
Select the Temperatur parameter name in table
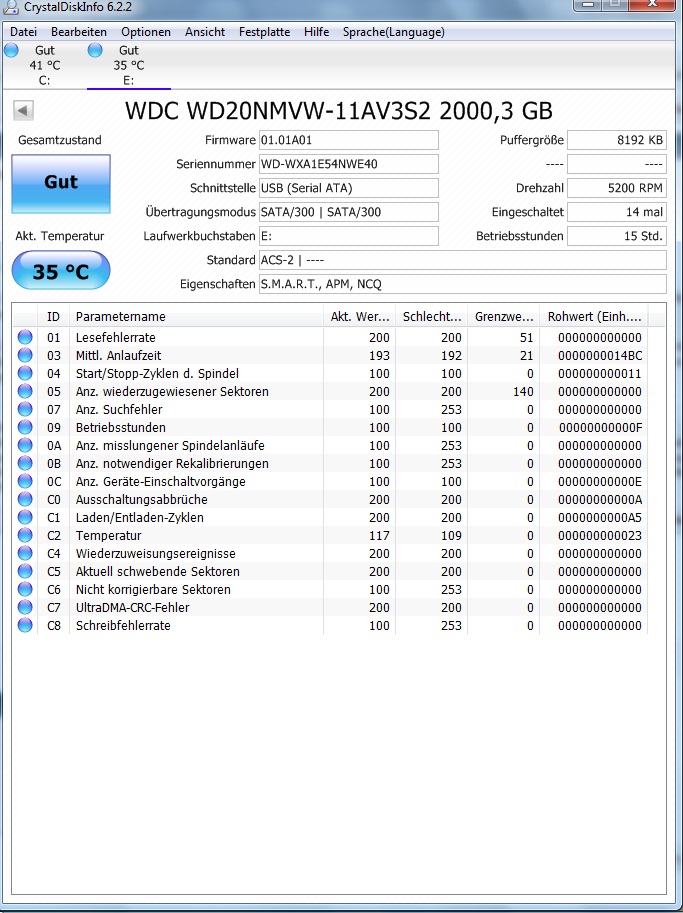coord(108,536)
